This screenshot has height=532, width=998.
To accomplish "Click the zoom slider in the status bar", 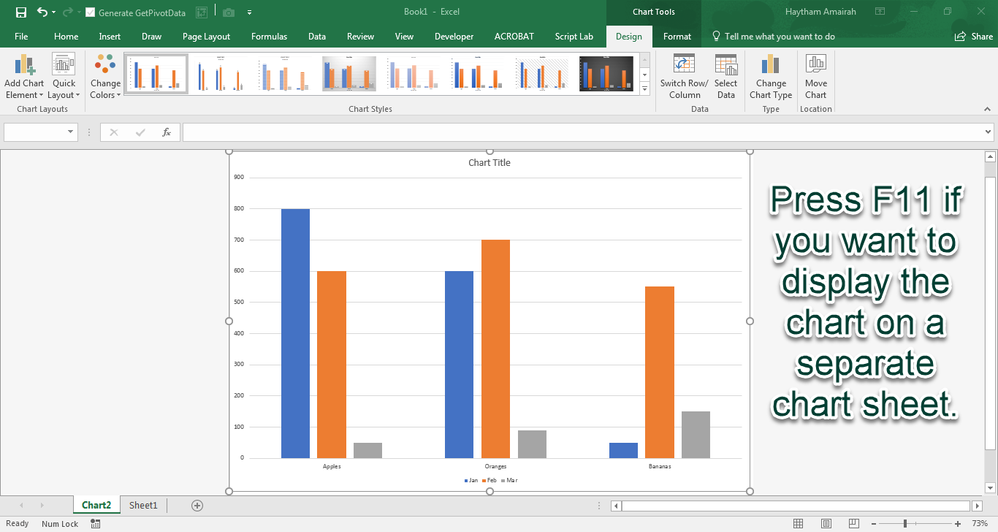I will [905, 523].
